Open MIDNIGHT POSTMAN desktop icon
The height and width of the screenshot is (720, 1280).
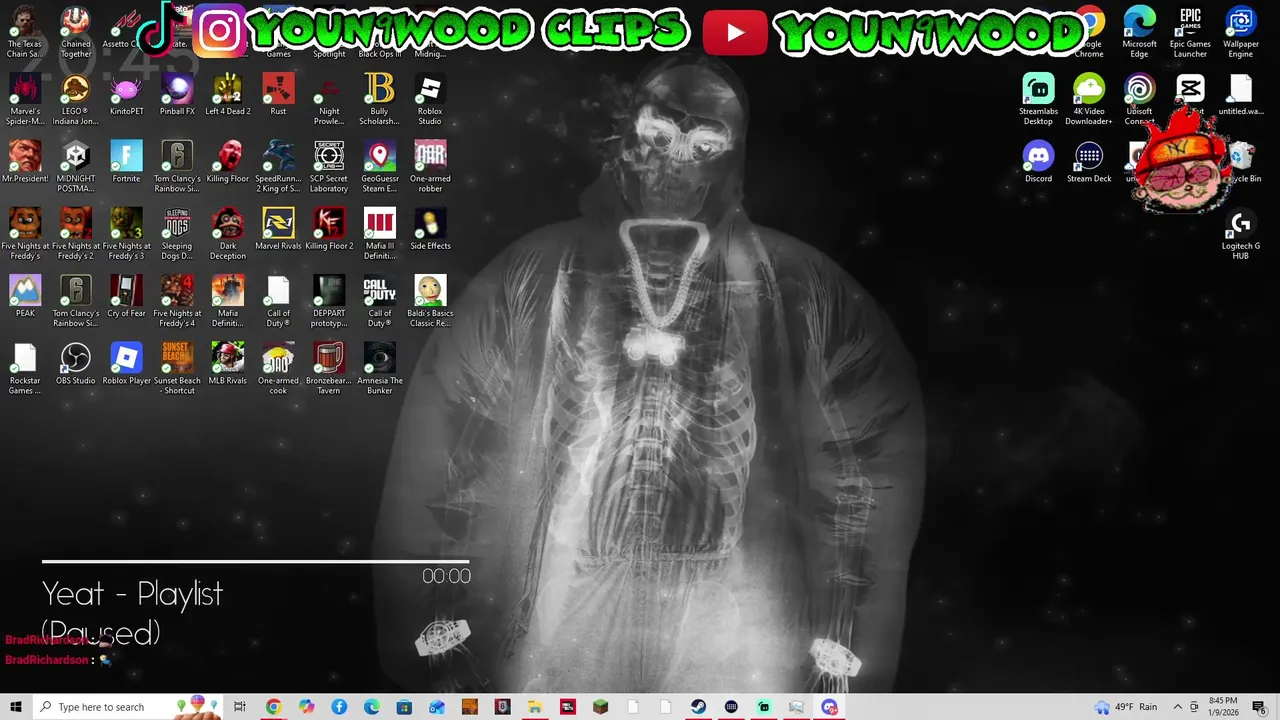76,167
